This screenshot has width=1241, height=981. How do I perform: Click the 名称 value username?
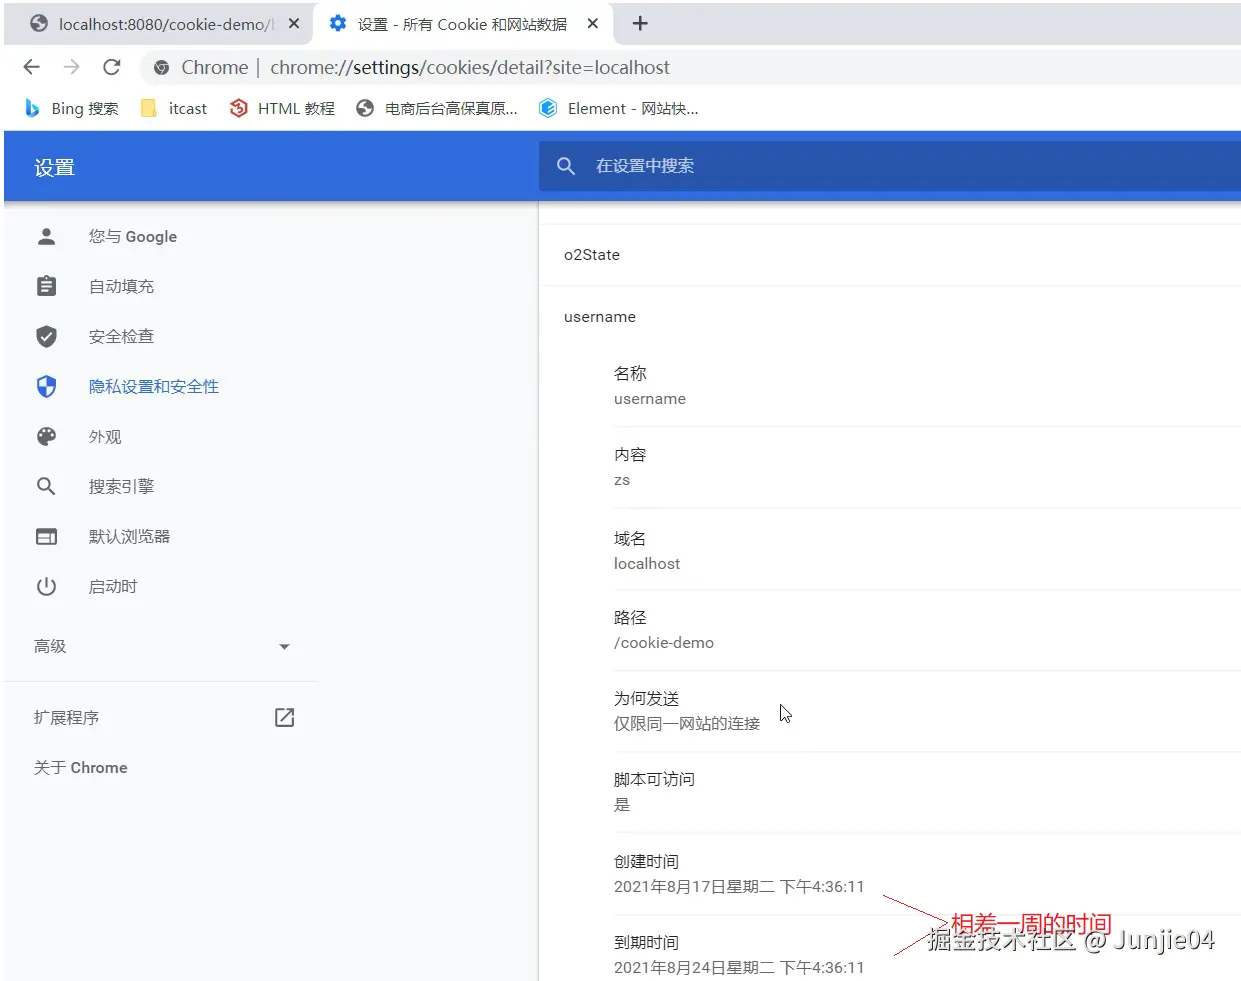pyautogui.click(x=650, y=398)
